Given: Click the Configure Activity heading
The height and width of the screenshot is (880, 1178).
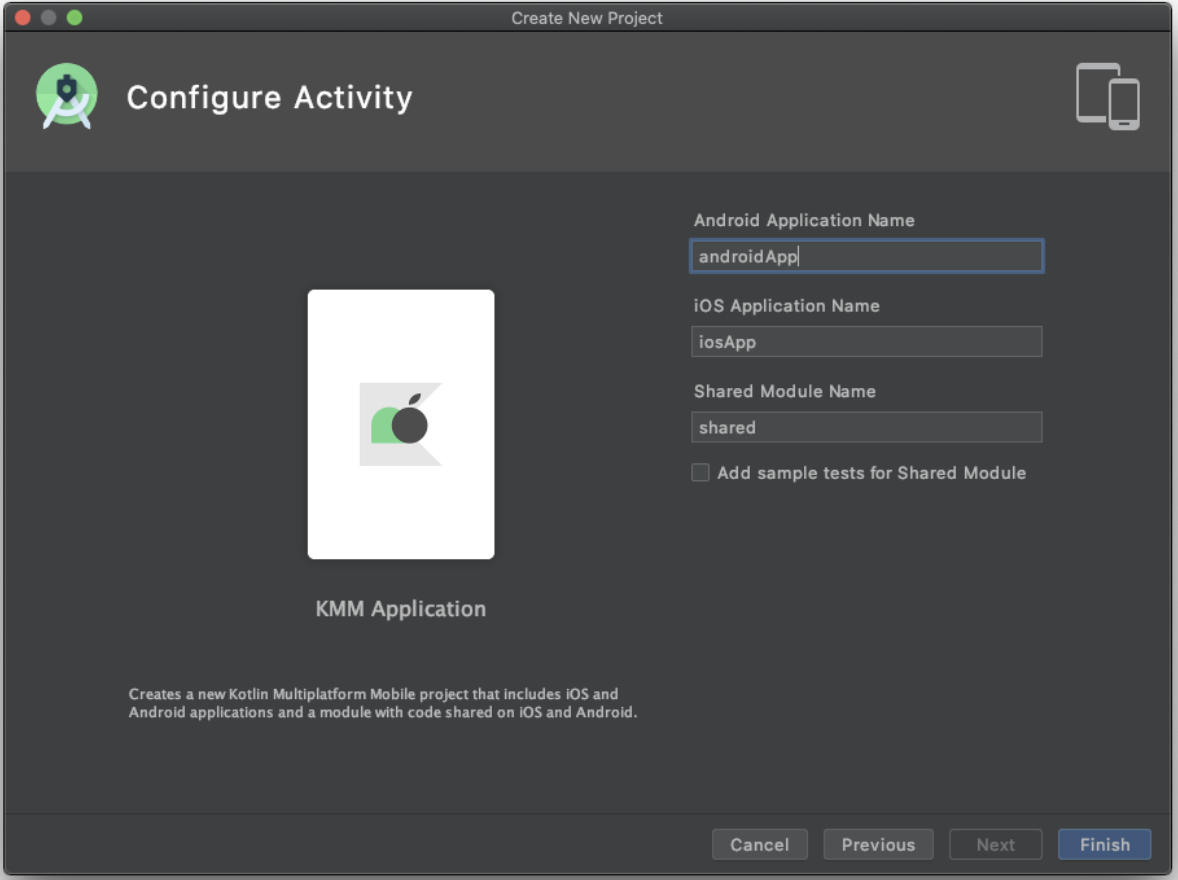Looking at the screenshot, I should click(x=270, y=98).
